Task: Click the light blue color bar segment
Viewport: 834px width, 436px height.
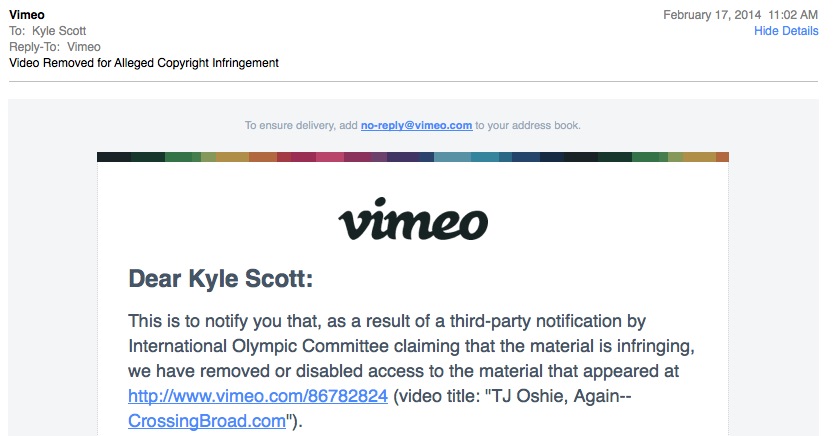Action: point(452,157)
